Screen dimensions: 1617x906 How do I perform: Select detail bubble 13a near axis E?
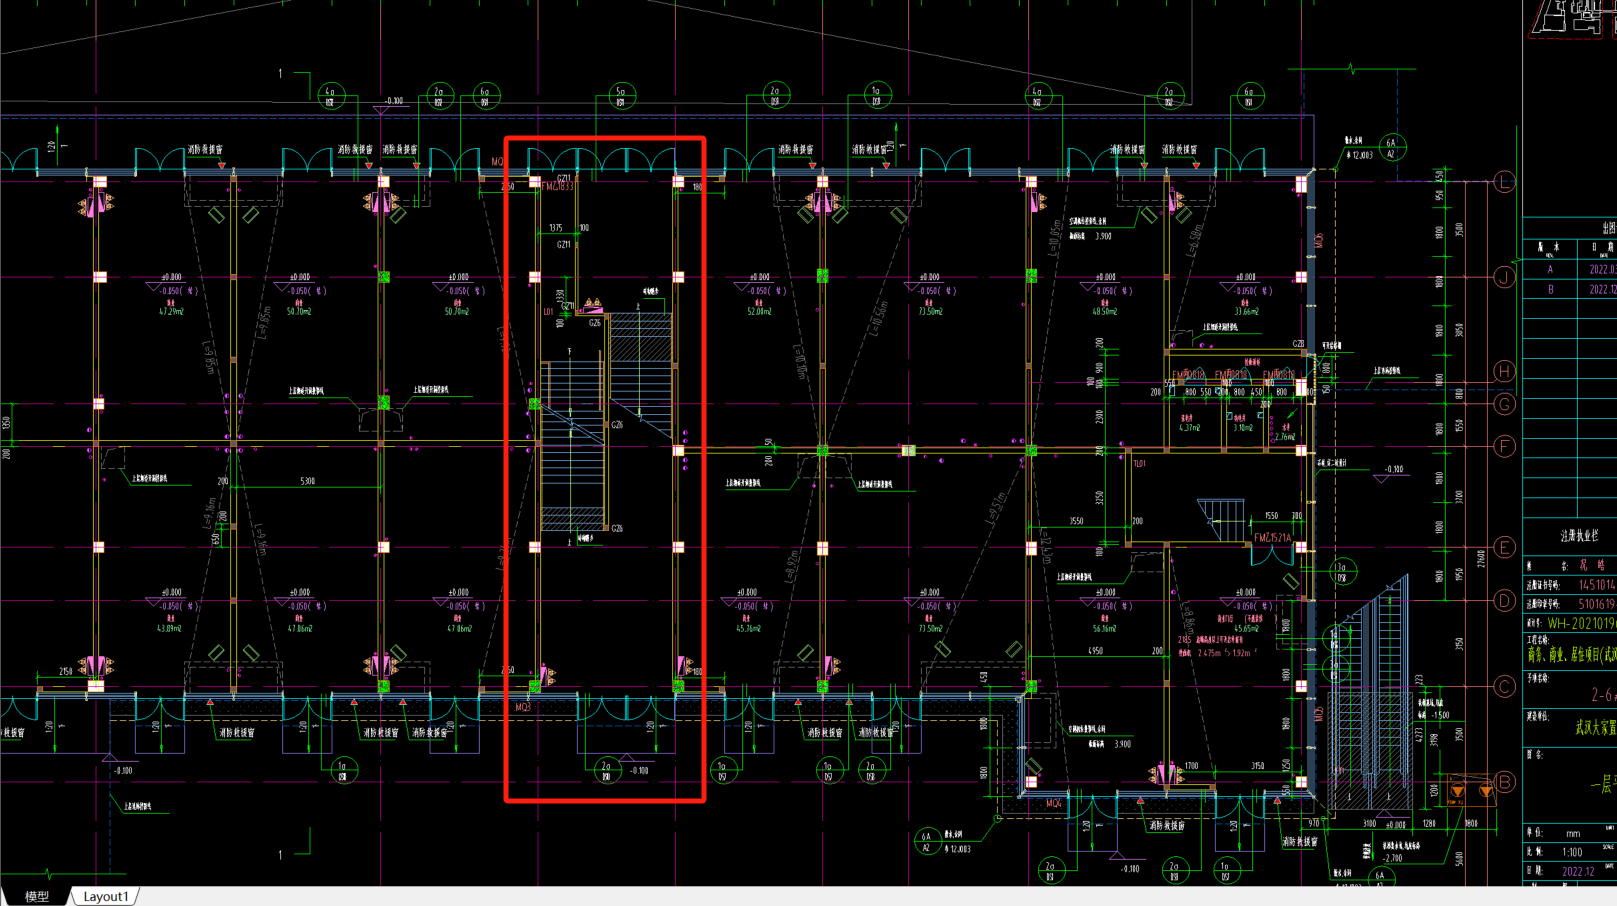1343,572
